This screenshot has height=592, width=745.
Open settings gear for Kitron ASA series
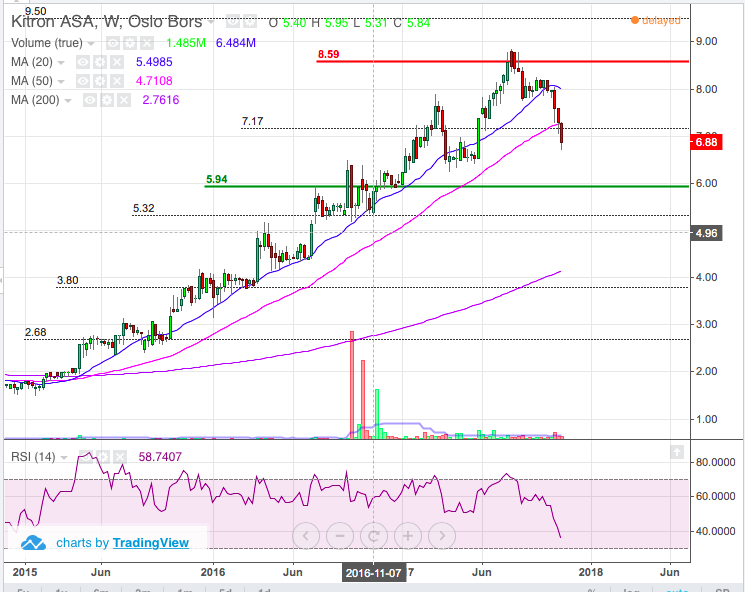249,21
